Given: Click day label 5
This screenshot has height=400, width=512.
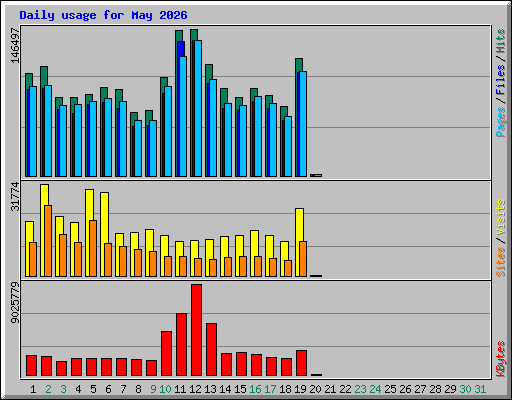Looking at the screenshot, I should click(93, 389).
